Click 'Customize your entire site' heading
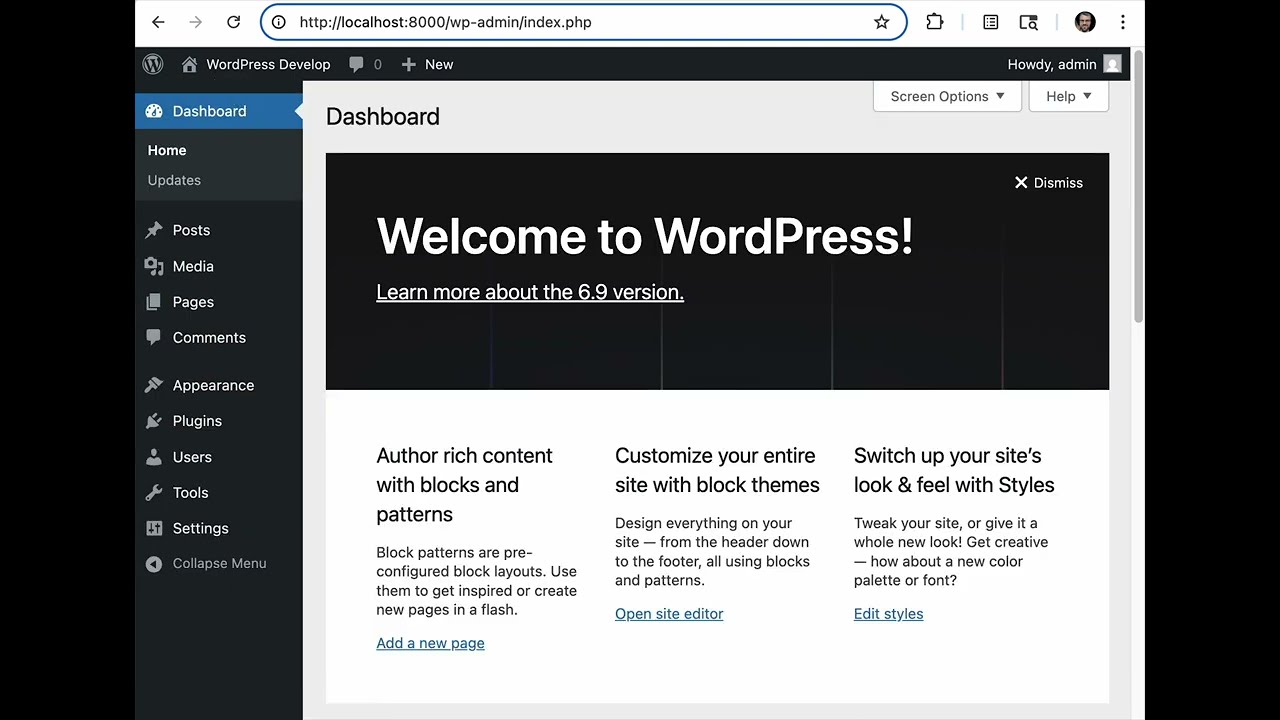 tap(717, 470)
